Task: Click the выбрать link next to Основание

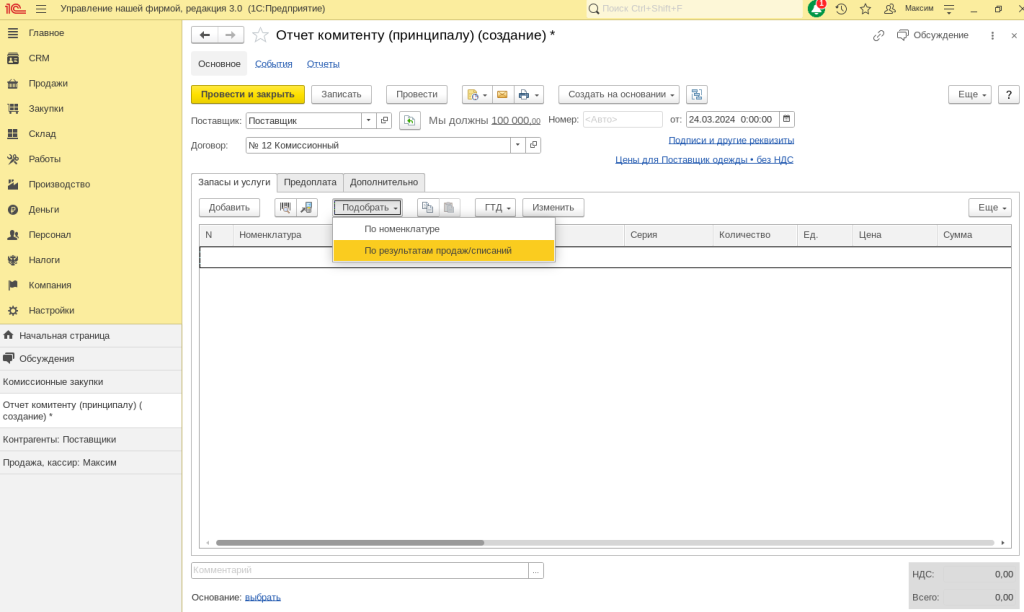Action: pos(263,597)
